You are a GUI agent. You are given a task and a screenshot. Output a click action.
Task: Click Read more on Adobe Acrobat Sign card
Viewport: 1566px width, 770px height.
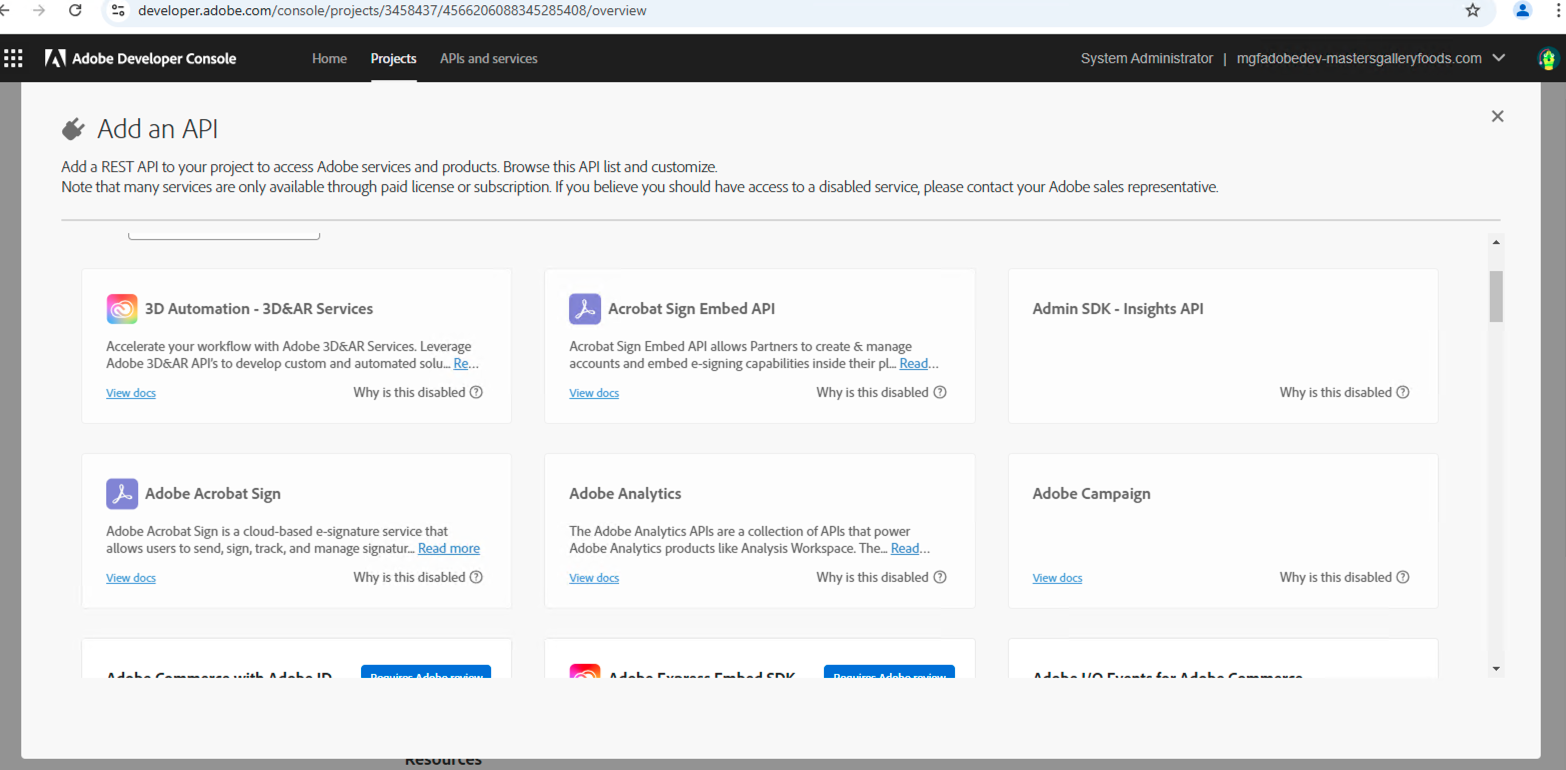click(x=448, y=548)
